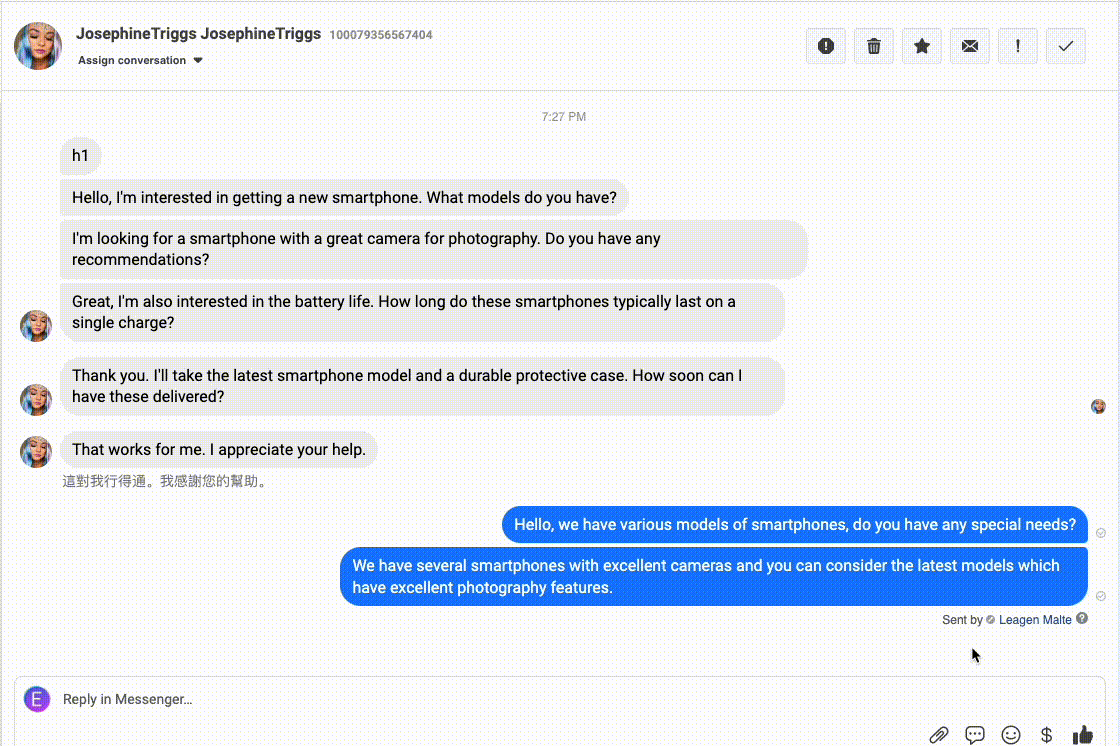Send a thumbs-up like

1083,735
